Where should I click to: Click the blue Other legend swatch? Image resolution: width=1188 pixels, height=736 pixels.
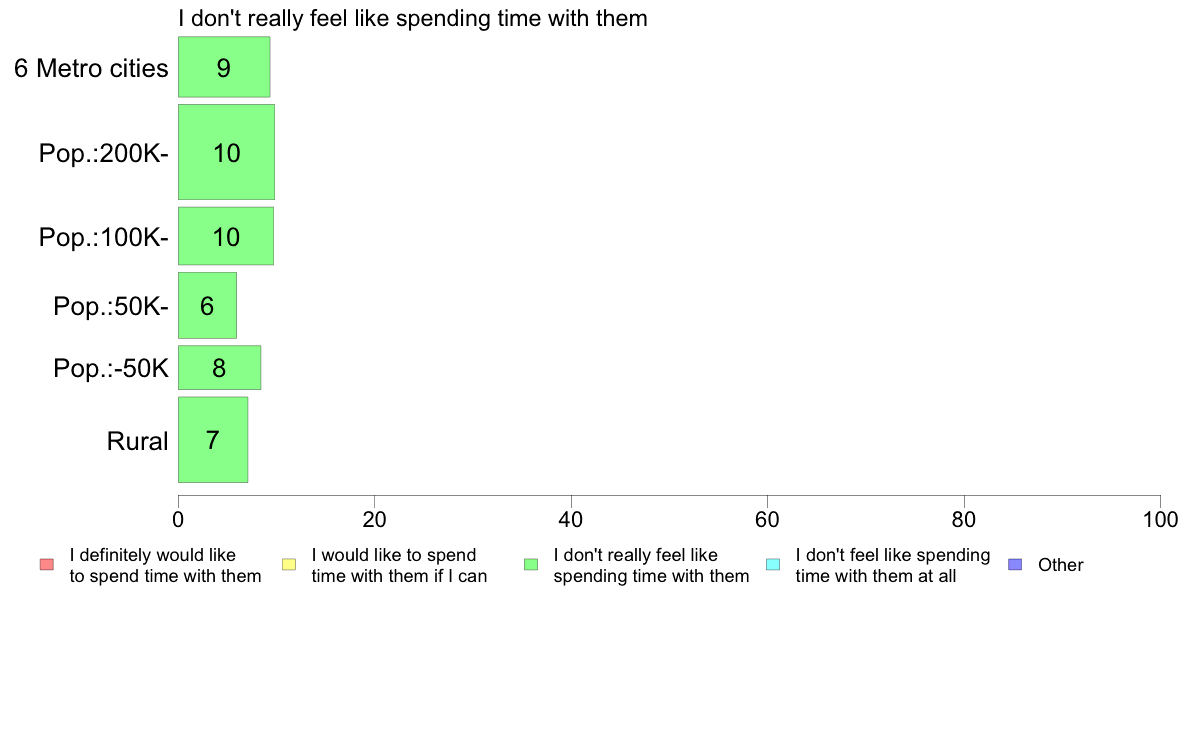[1015, 565]
